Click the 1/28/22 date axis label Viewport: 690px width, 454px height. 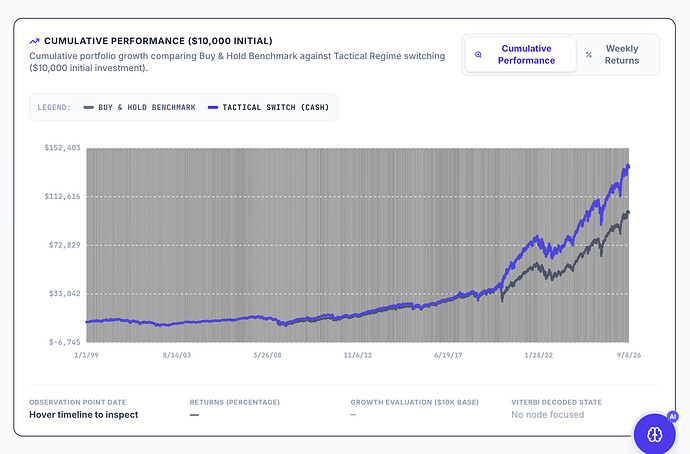point(539,355)
